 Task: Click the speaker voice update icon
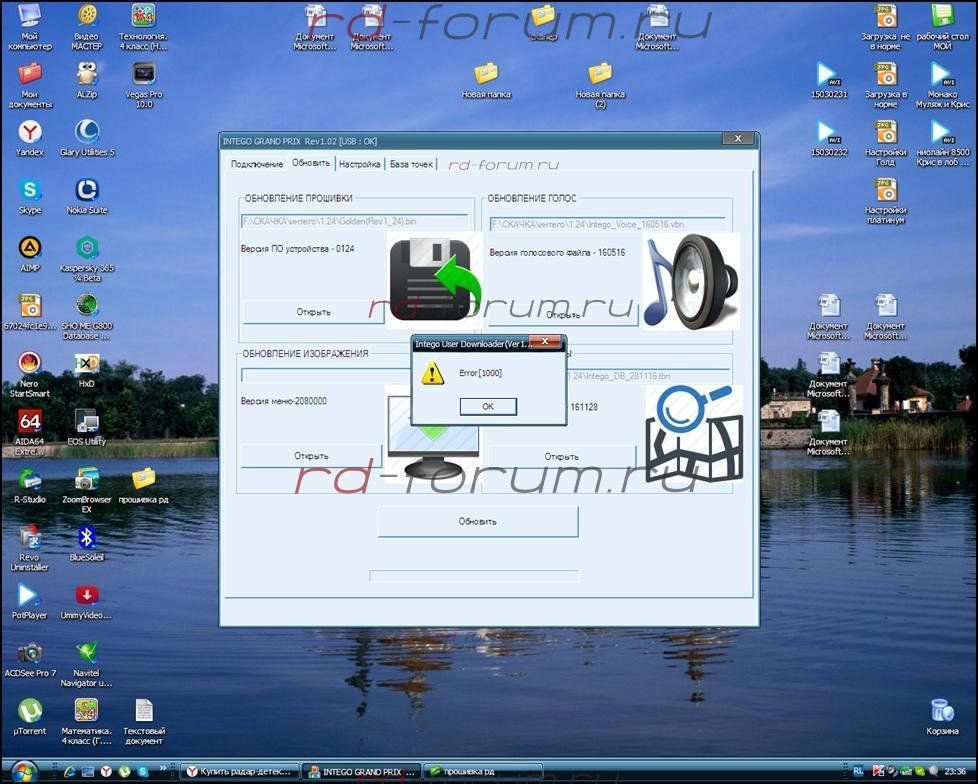[691, 281]
